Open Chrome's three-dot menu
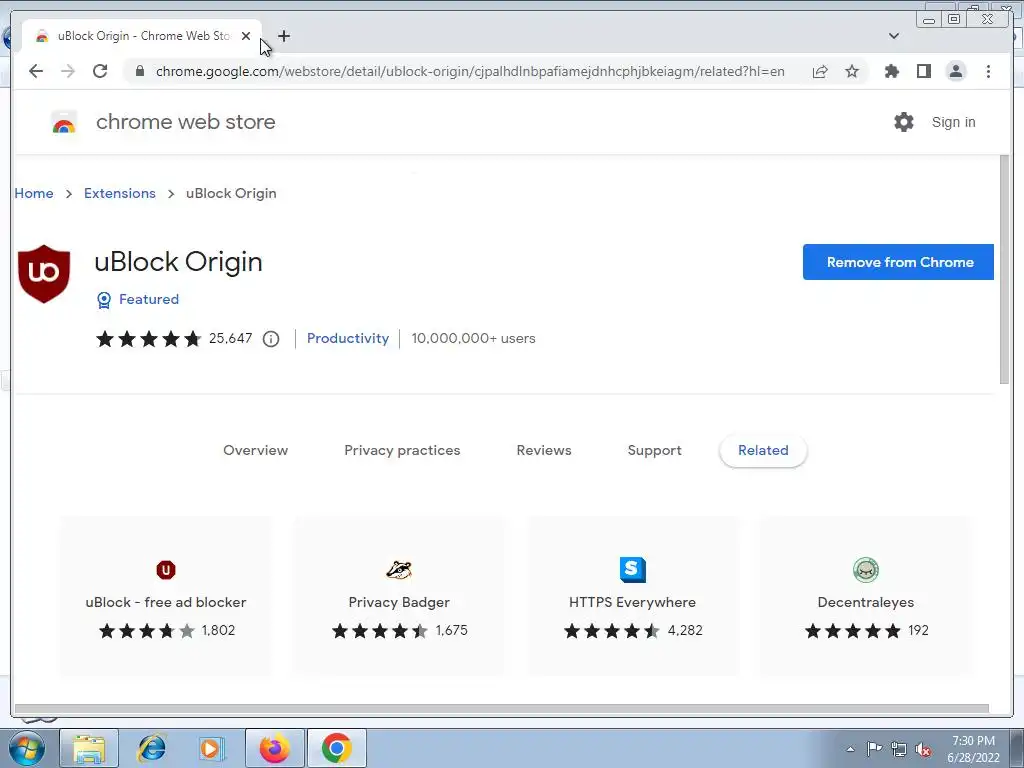Screen dimensions: 1024x768 988,71
